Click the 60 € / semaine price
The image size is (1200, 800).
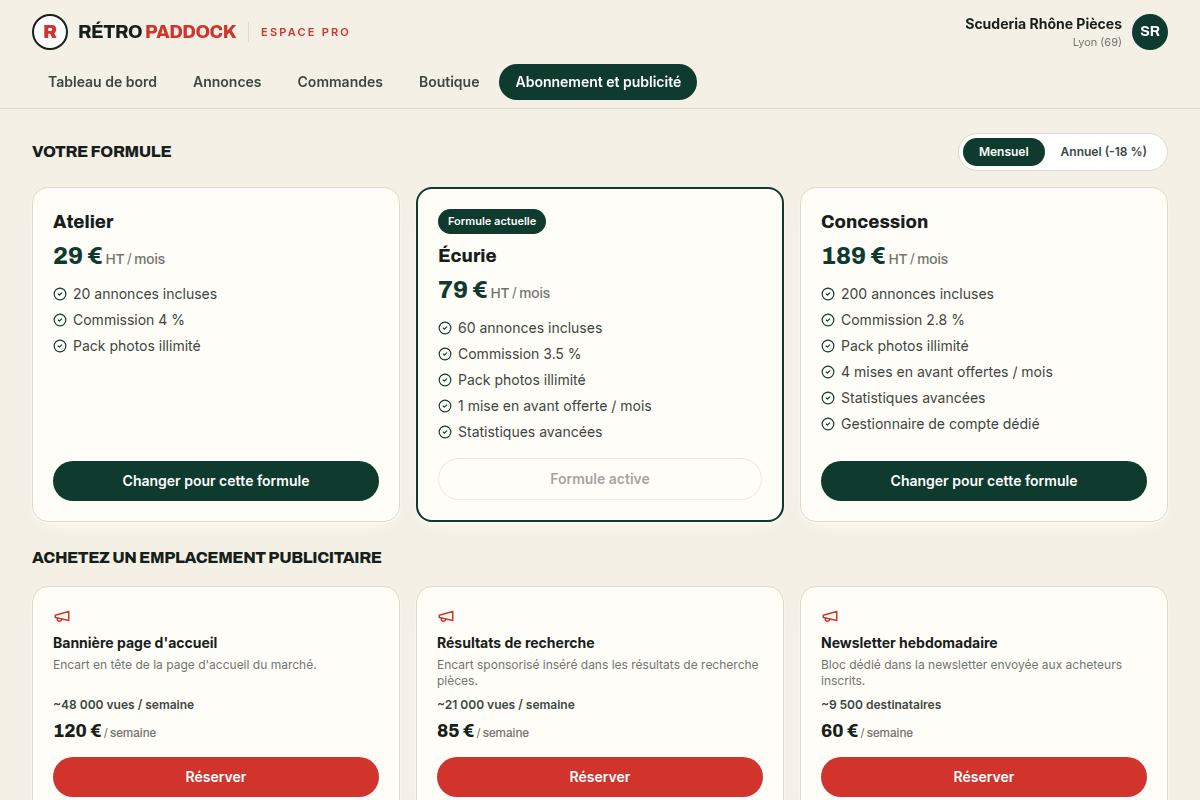coord(867,731)
